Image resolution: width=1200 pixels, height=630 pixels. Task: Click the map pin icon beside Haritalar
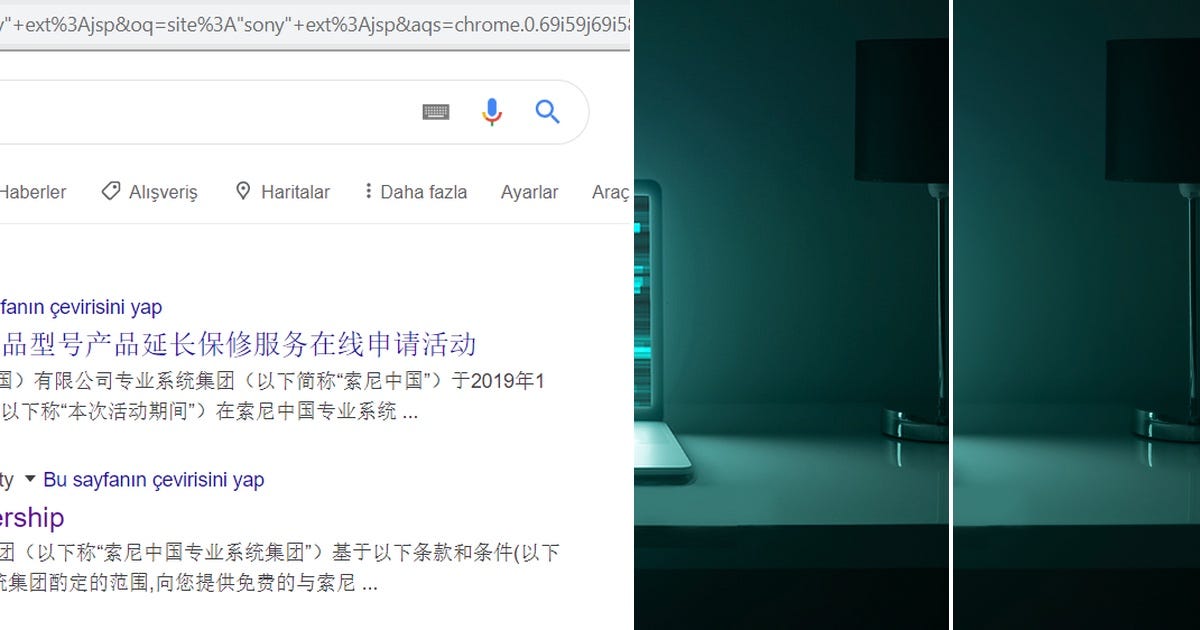(x=243, y=191)
